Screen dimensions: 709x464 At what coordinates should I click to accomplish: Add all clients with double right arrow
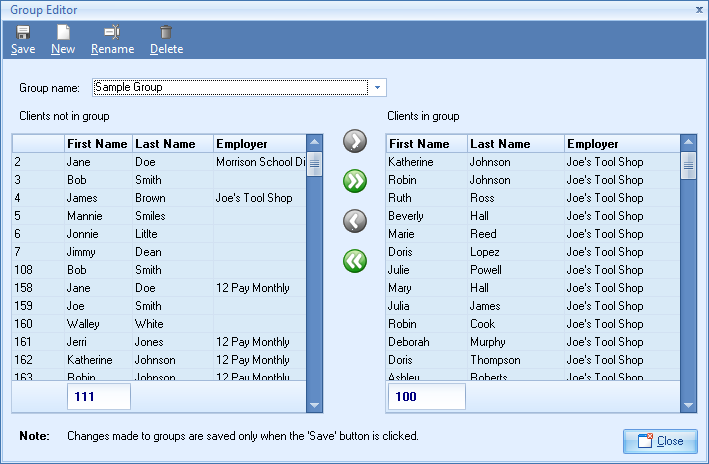point(355,181)
